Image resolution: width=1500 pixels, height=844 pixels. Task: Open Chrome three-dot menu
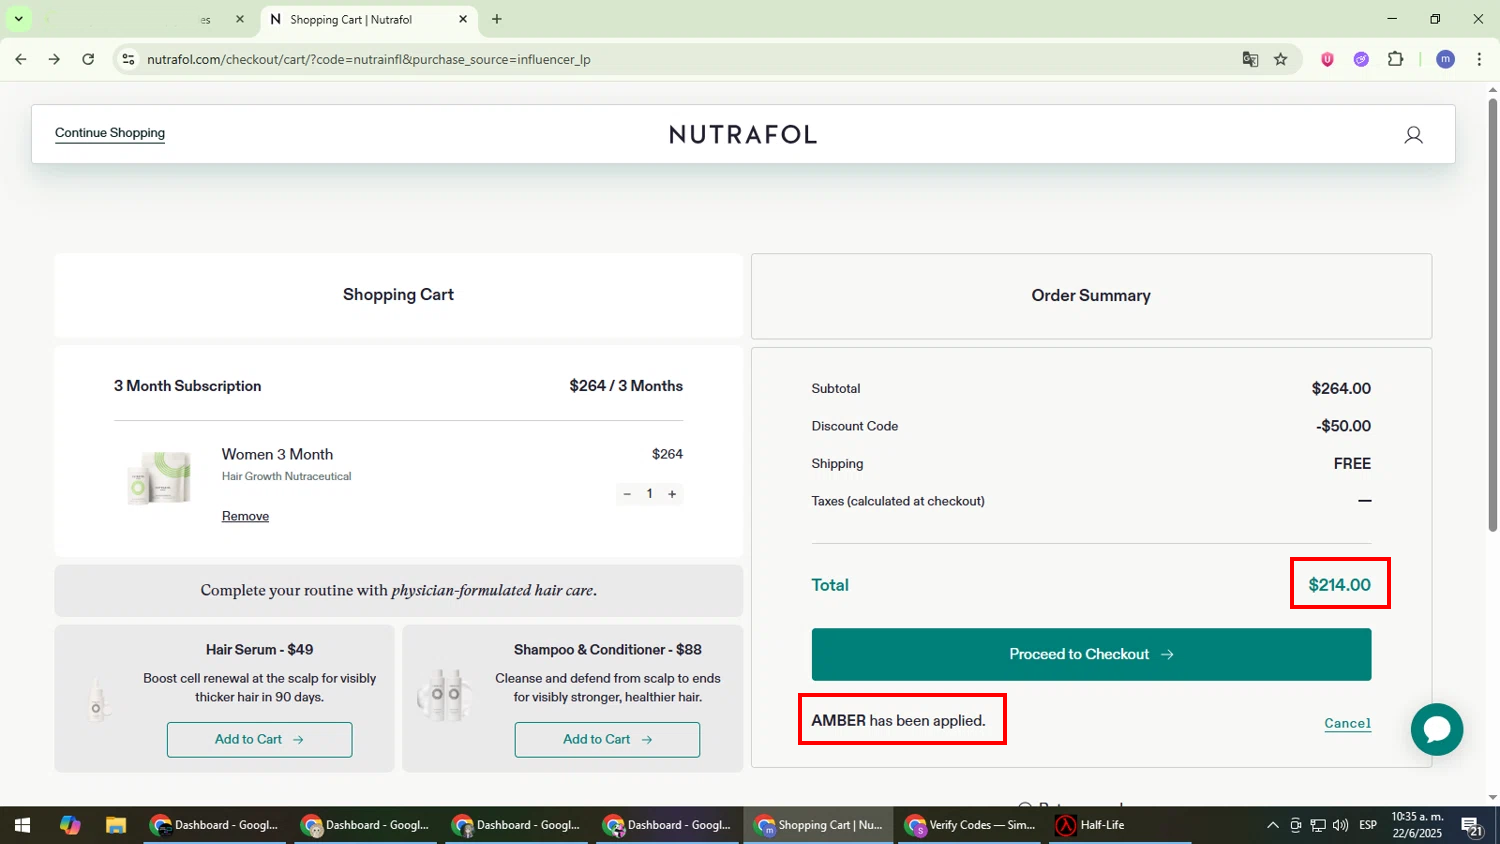coord(1479,59)
